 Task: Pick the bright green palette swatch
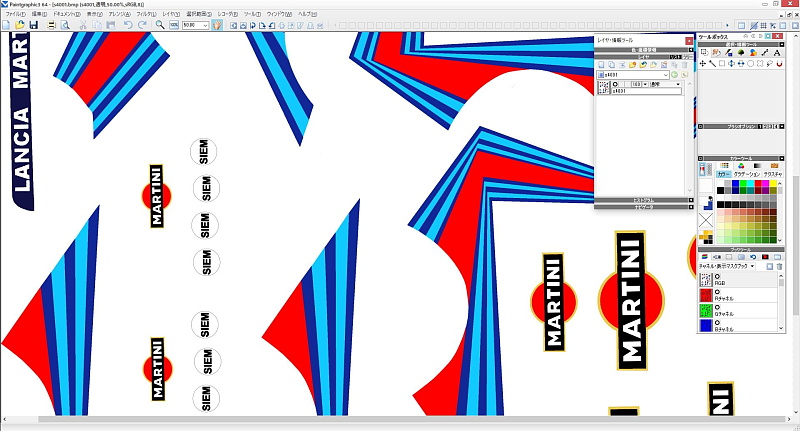[x=743, y=184]
